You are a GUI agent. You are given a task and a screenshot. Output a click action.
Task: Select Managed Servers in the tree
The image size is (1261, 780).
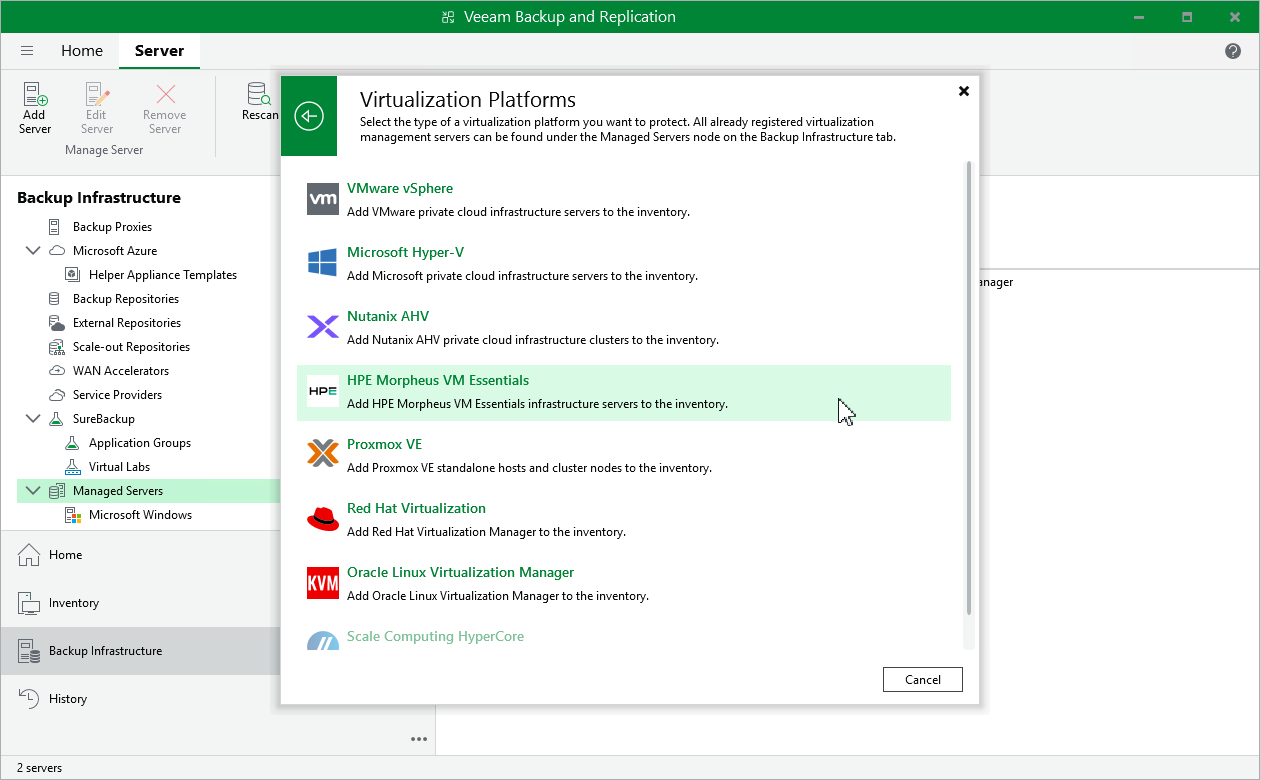(x=118, y=491)
